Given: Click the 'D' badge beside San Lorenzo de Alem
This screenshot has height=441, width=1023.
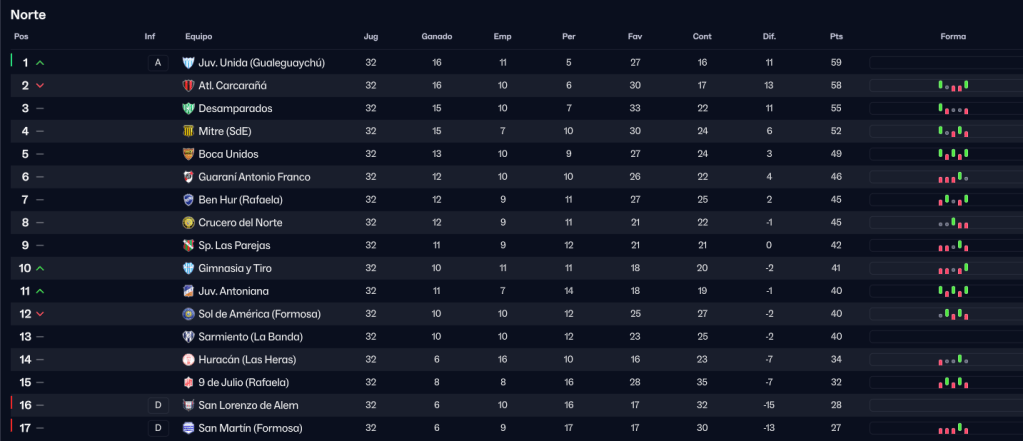Looking at the screenshot, I should point(156,405).
